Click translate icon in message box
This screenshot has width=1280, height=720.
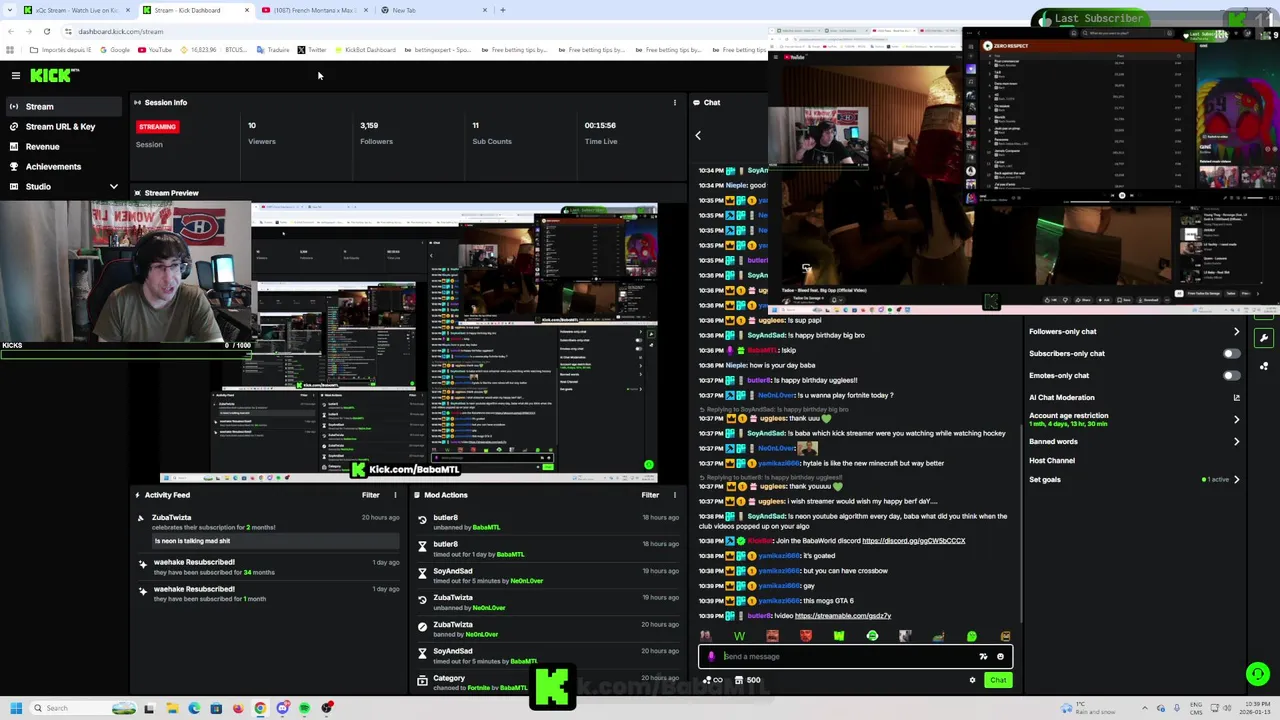pyautogui.click(x=983, y=657)
